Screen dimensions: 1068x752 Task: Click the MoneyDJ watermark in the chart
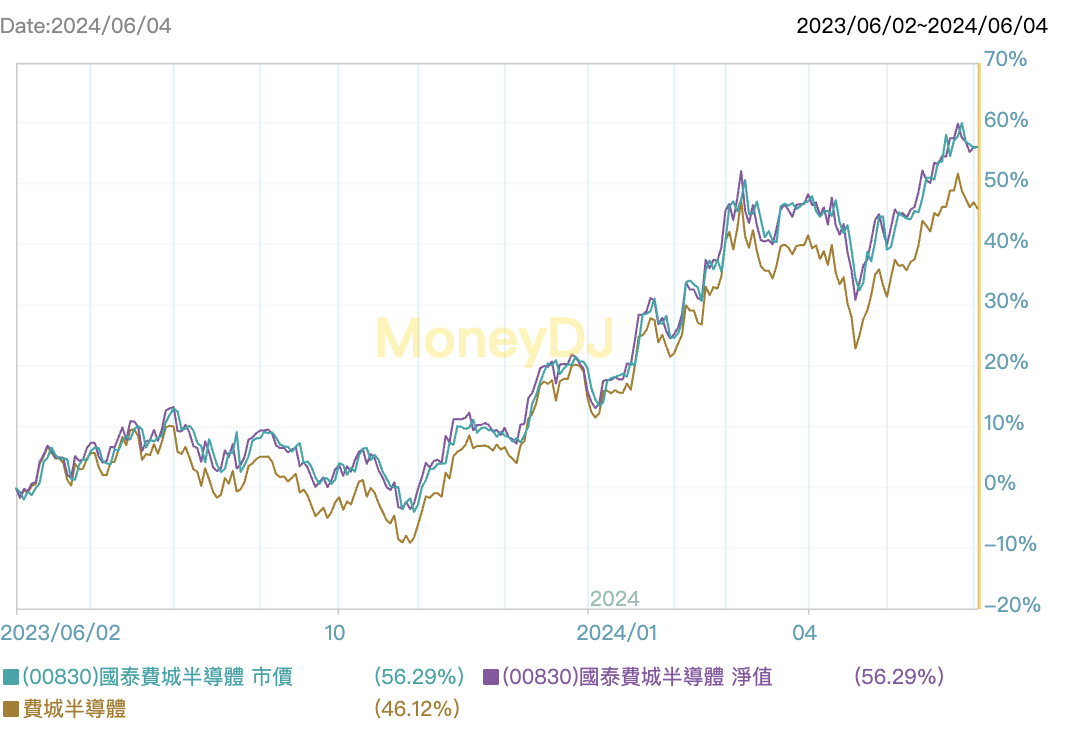[494, 338]
